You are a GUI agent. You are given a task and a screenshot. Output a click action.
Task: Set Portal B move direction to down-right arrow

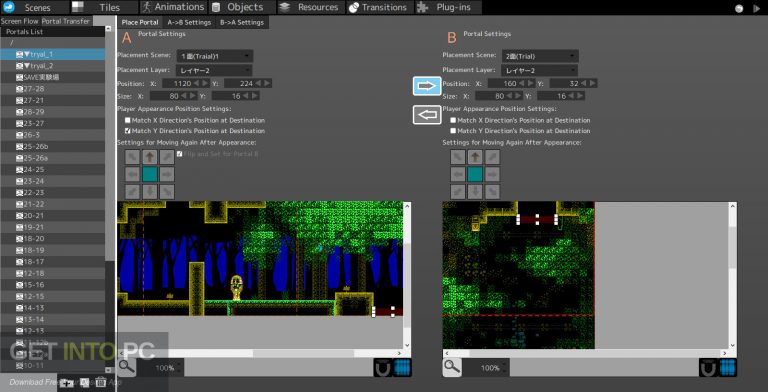(492, 191)
